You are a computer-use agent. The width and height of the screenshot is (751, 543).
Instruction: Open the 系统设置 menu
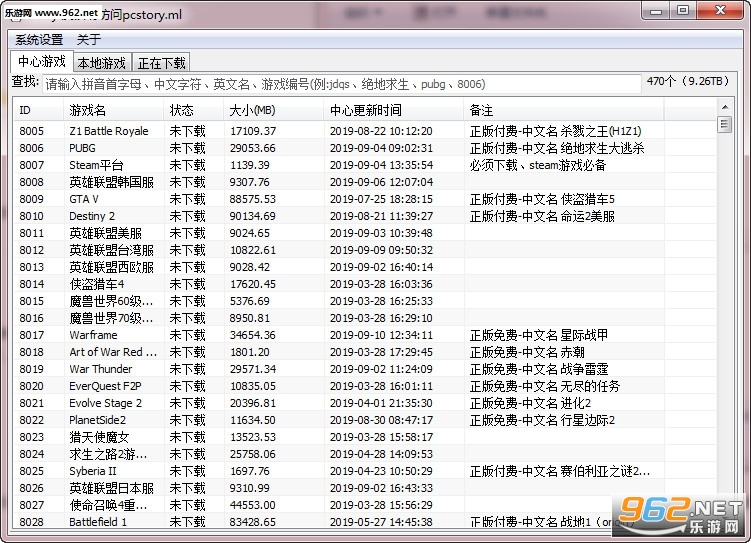(39, 40)
